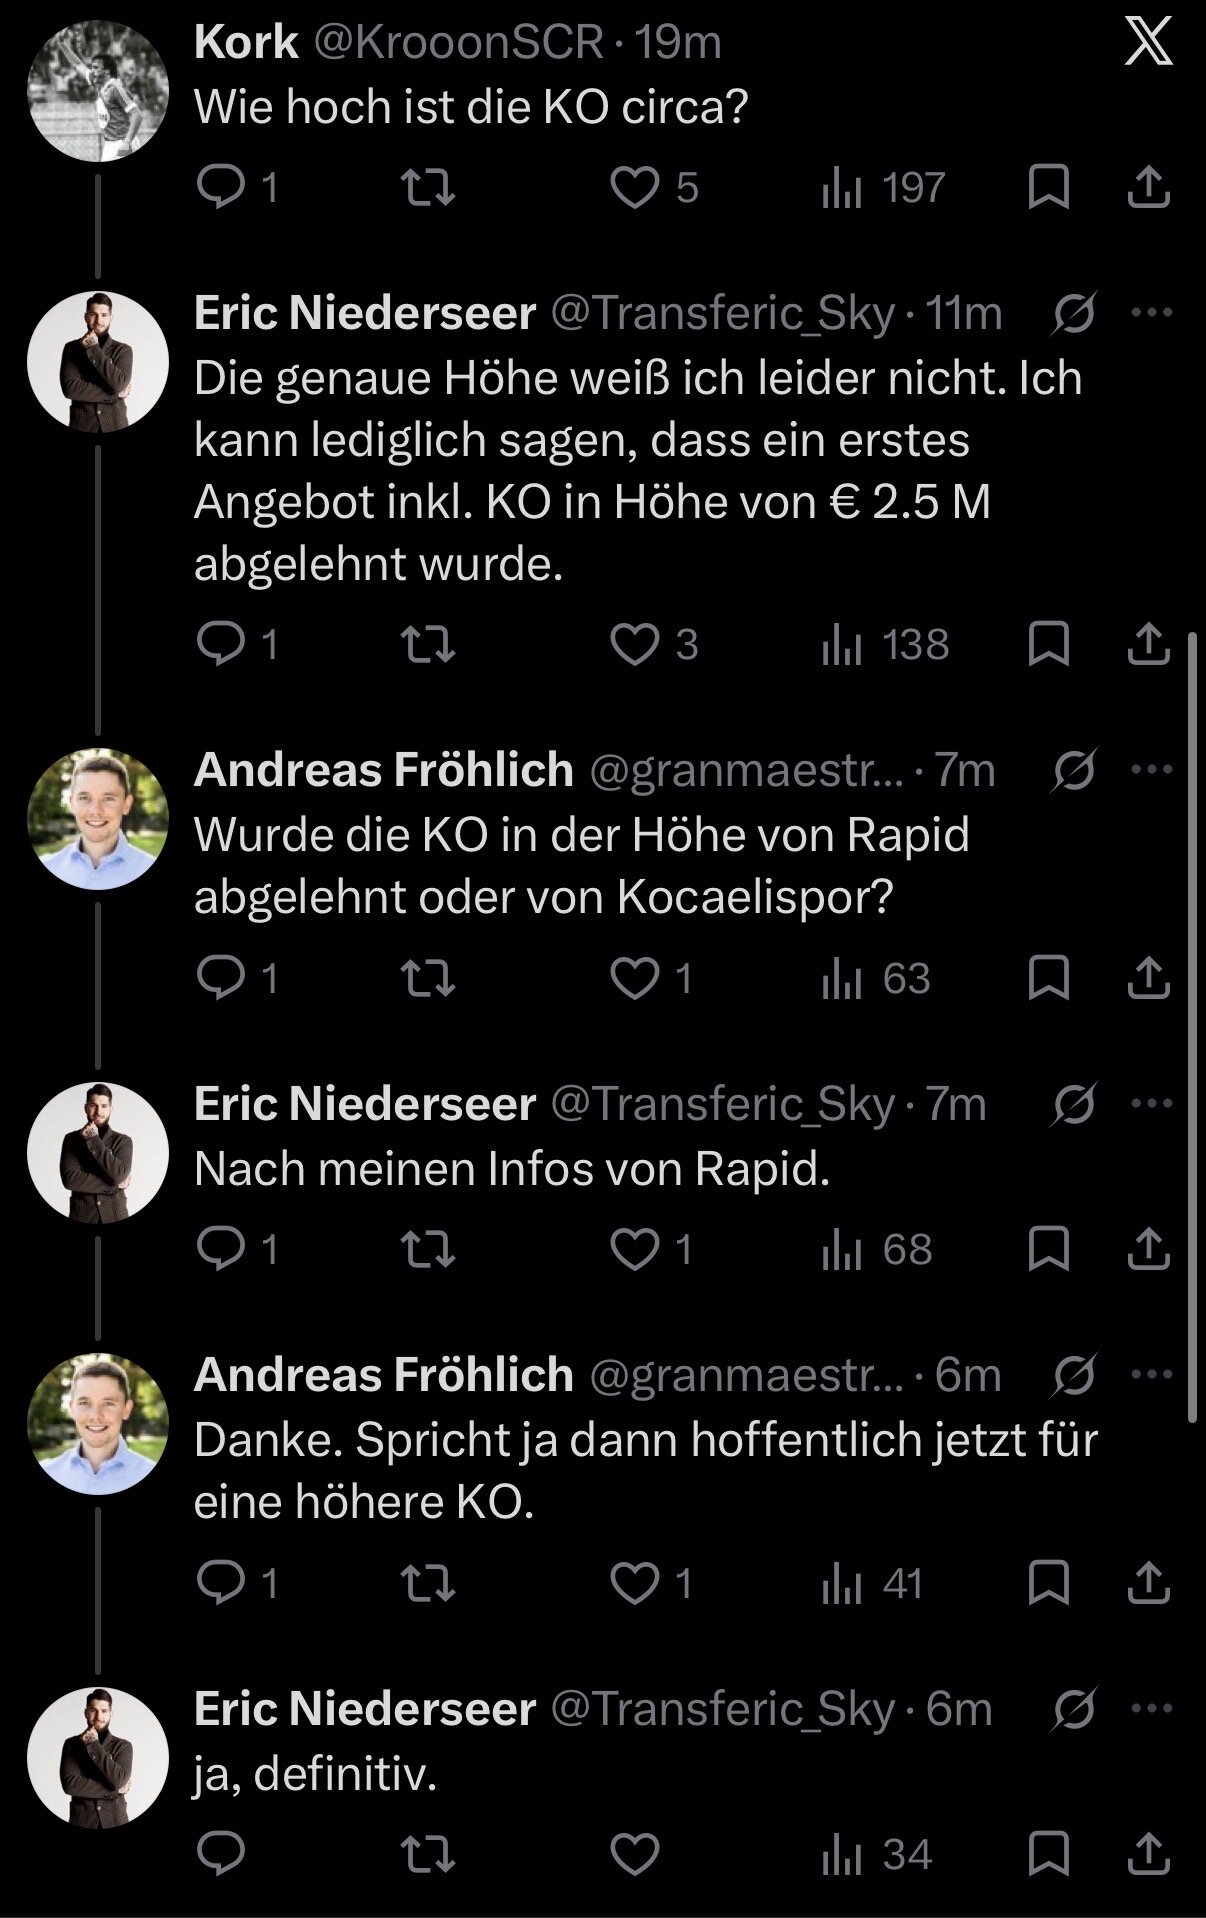Open more options on Eric's 7m tweet

(x=1151, y=1103)
